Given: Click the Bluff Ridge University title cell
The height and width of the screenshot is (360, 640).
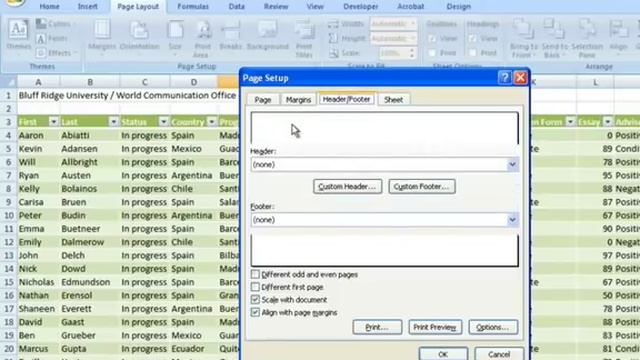Looking at the screenshot, I should (x=127, y=95).
